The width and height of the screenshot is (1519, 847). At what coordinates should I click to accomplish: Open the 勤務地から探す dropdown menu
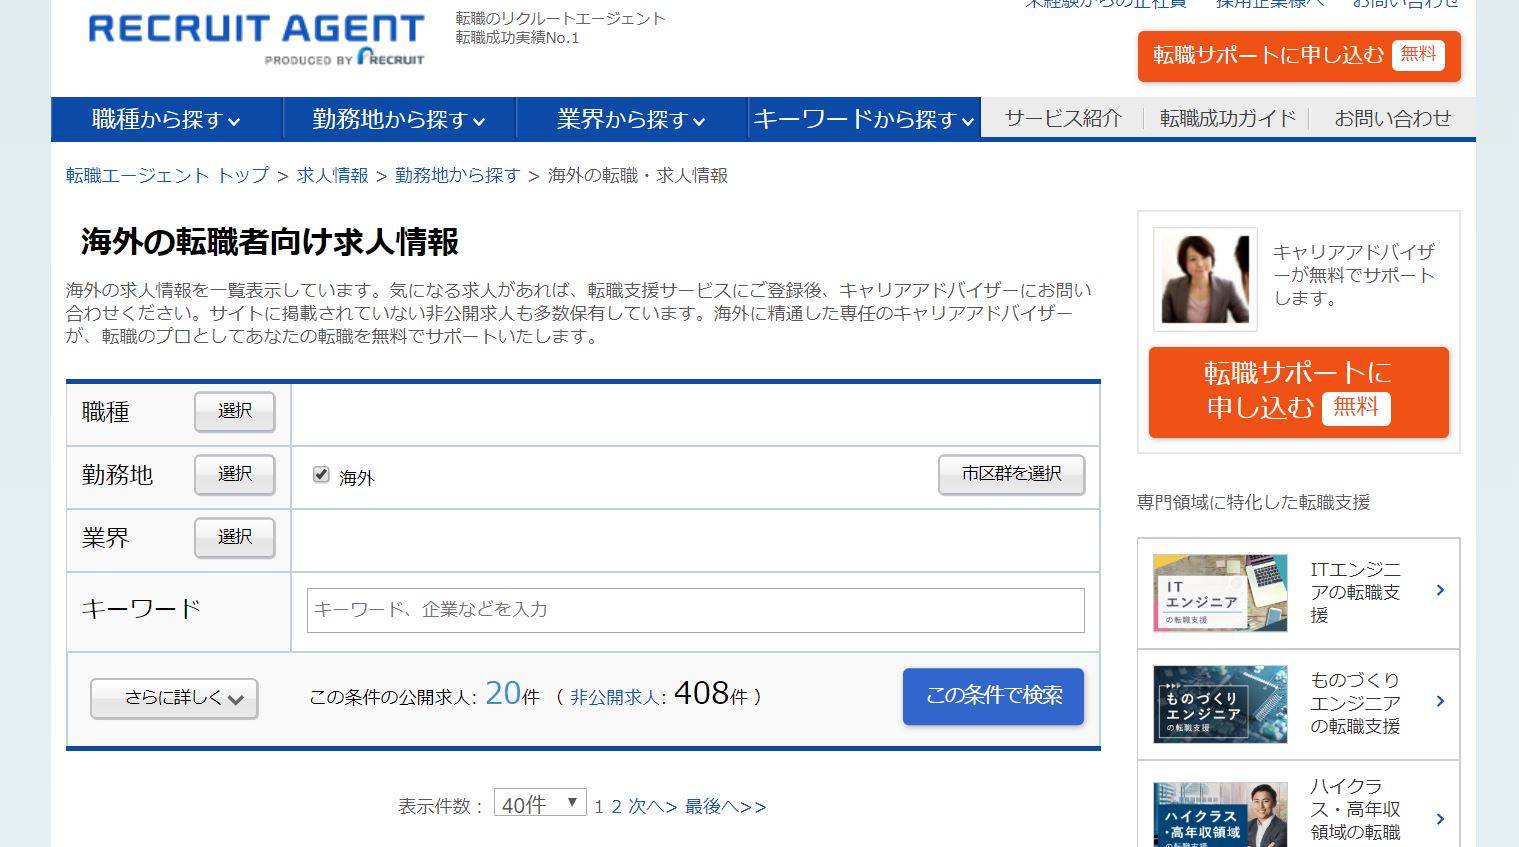pyautogui.click(x=399, y=119)
